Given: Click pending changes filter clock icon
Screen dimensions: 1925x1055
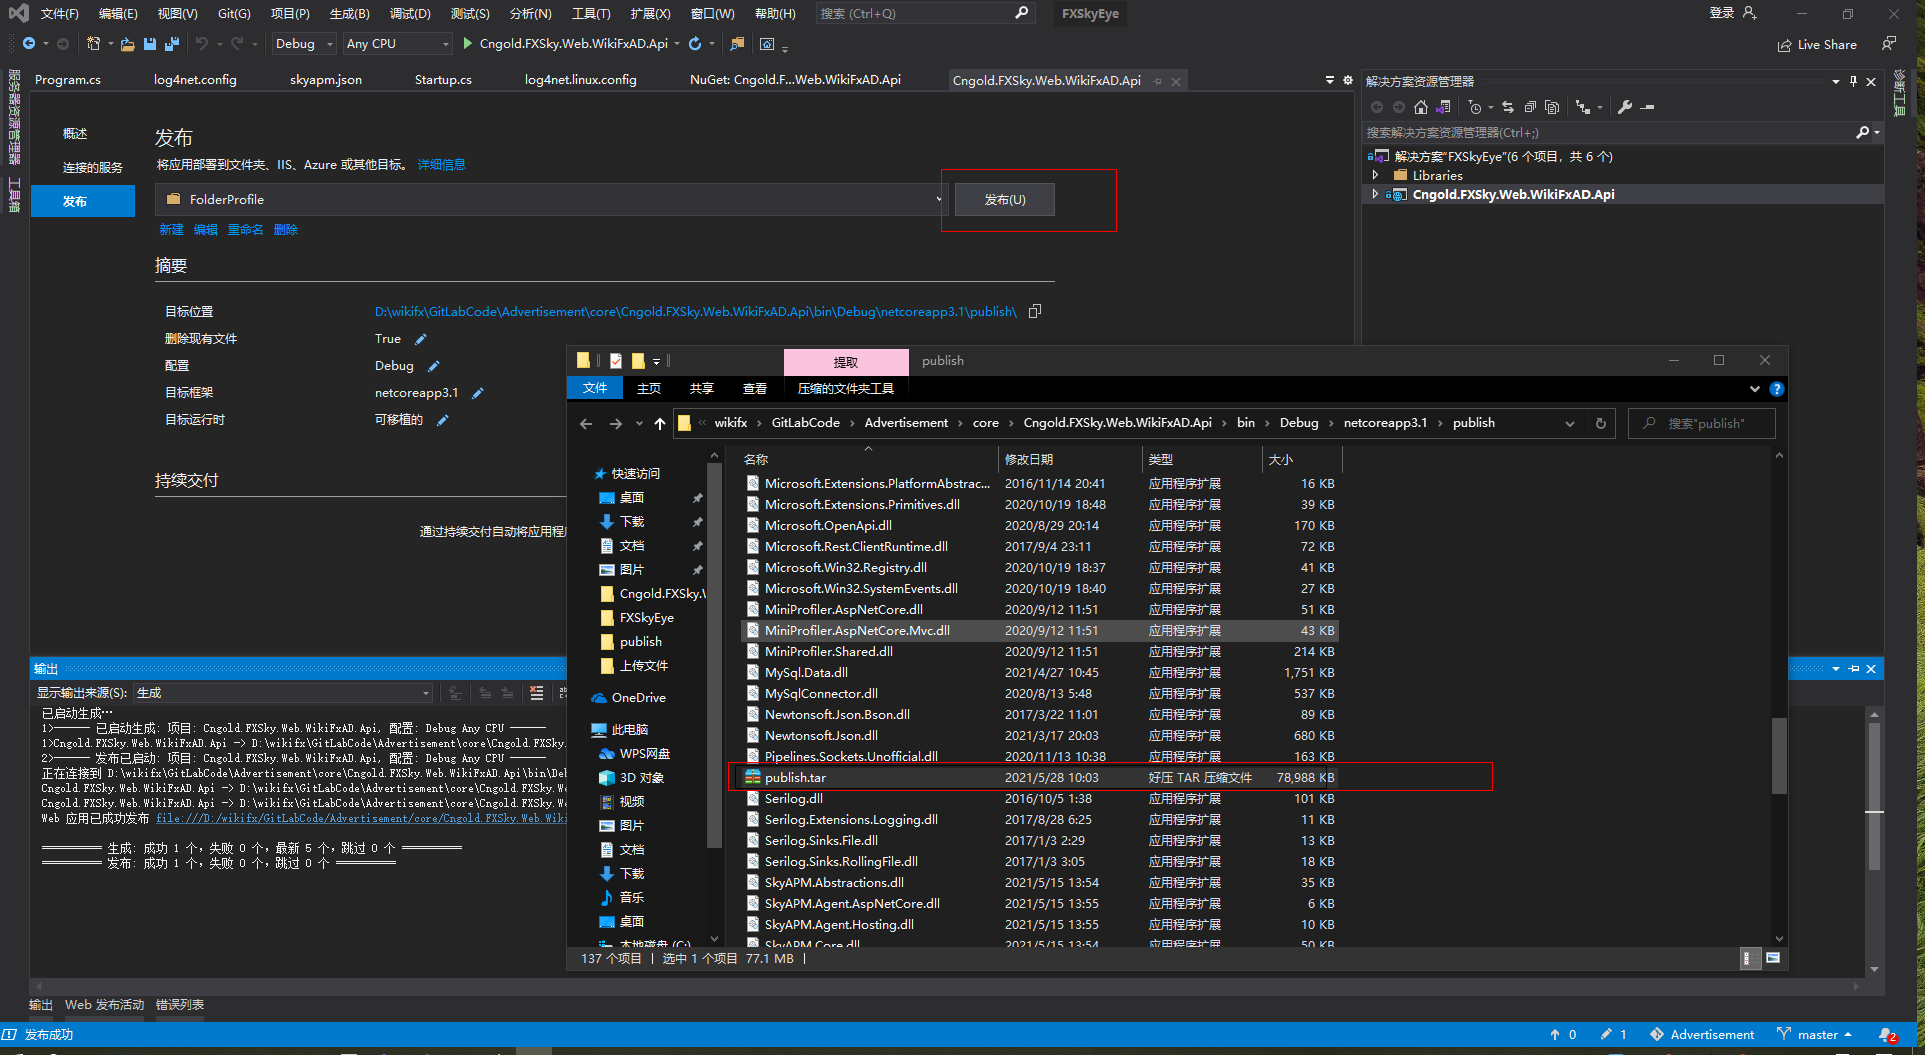Looking at the screenshot, I should pyautogui.click(x=1475, y=107).
